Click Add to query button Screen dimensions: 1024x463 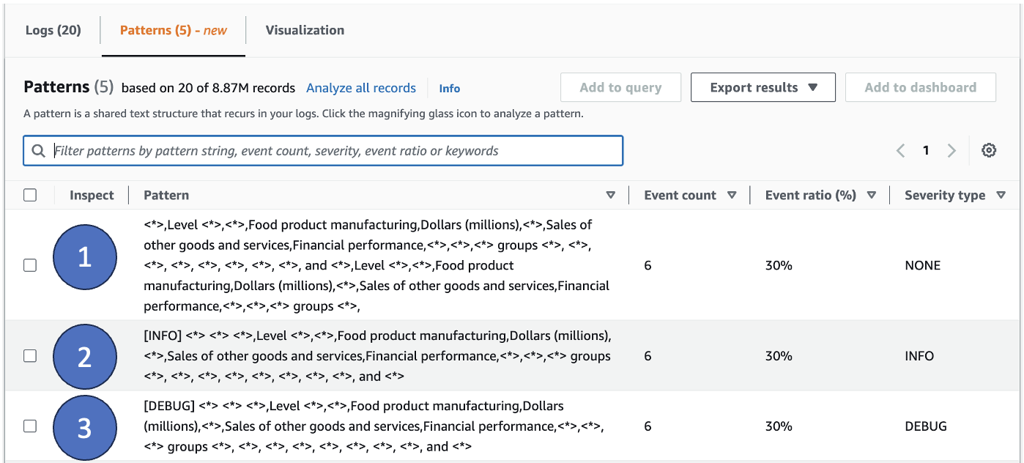click(620, 88)
